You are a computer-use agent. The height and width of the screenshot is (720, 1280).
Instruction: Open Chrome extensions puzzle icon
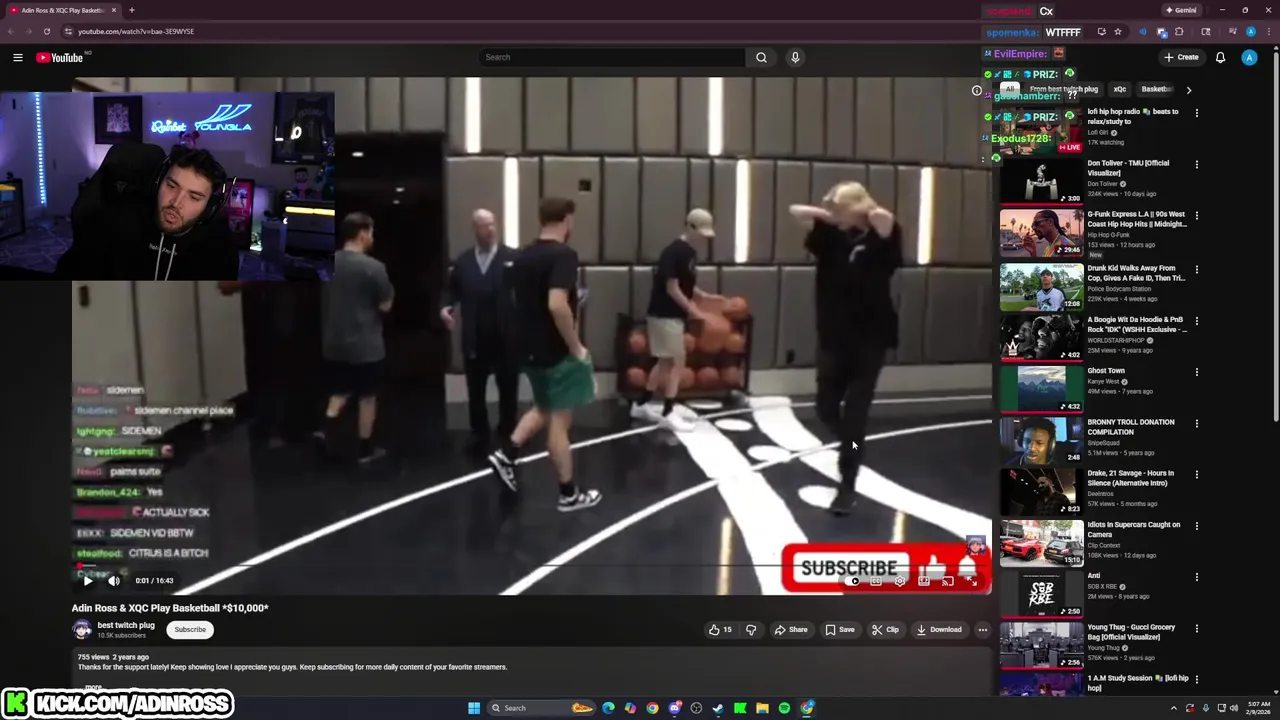point(1179,31)
